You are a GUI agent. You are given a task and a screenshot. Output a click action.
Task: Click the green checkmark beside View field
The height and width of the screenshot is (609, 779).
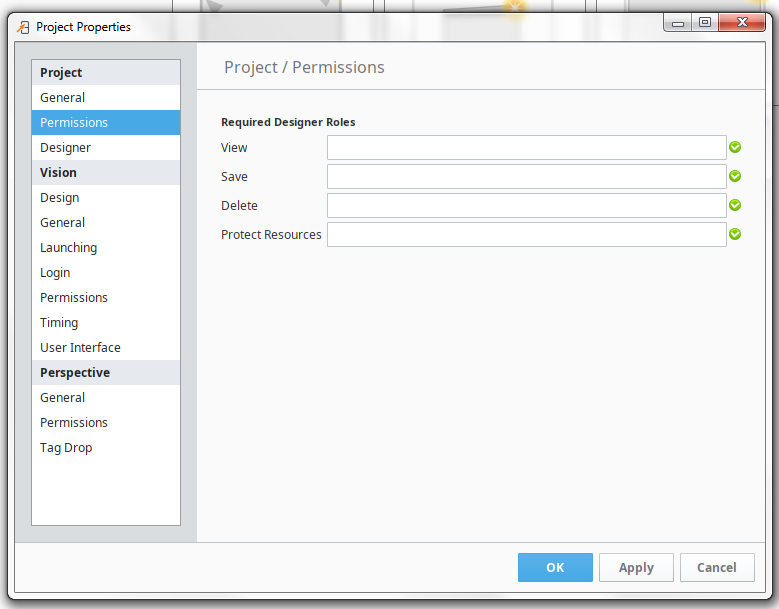tap(735, 147)
